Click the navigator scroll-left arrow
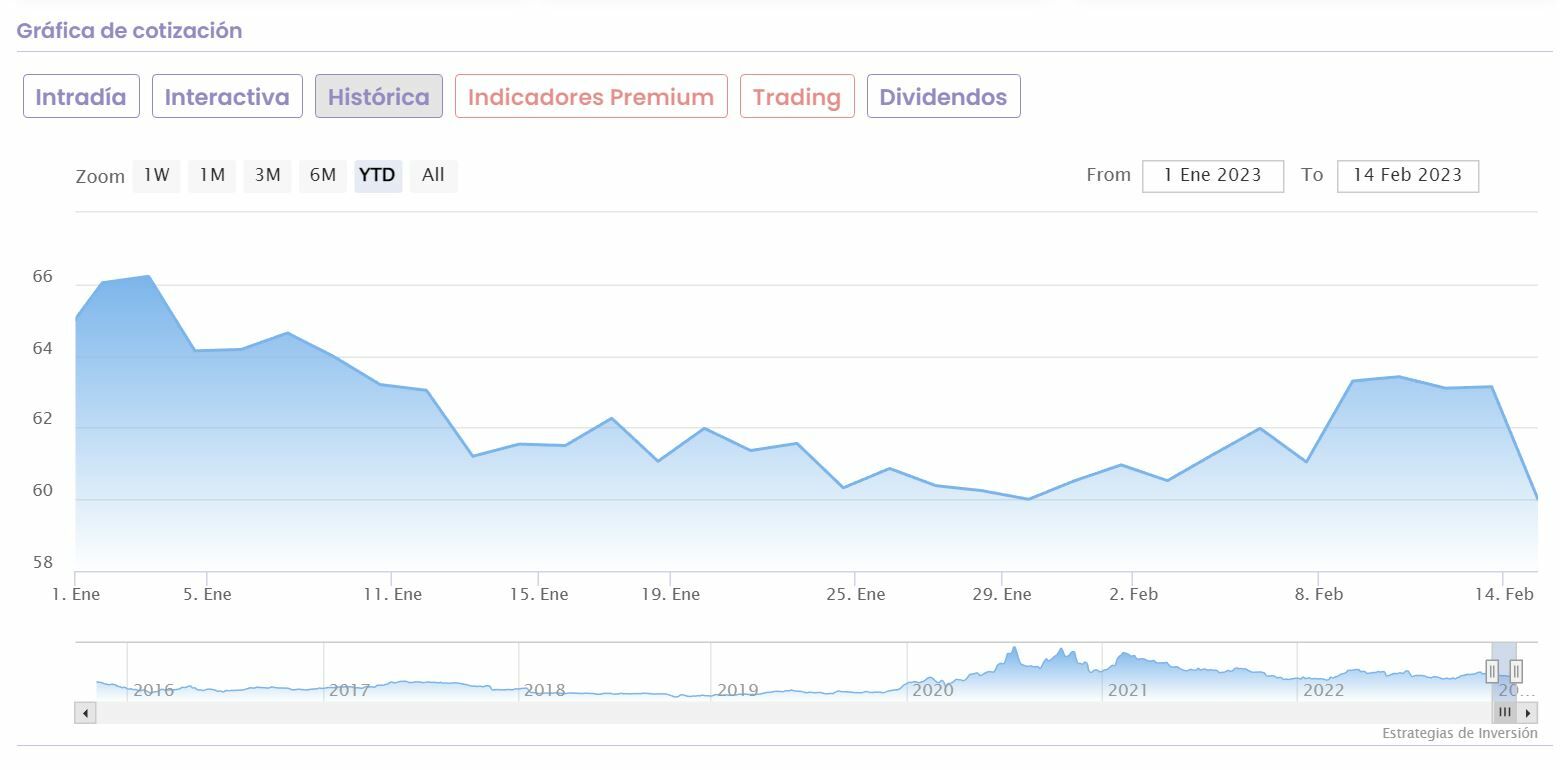This screenshot has height=770, width=1560. point(85,713)
